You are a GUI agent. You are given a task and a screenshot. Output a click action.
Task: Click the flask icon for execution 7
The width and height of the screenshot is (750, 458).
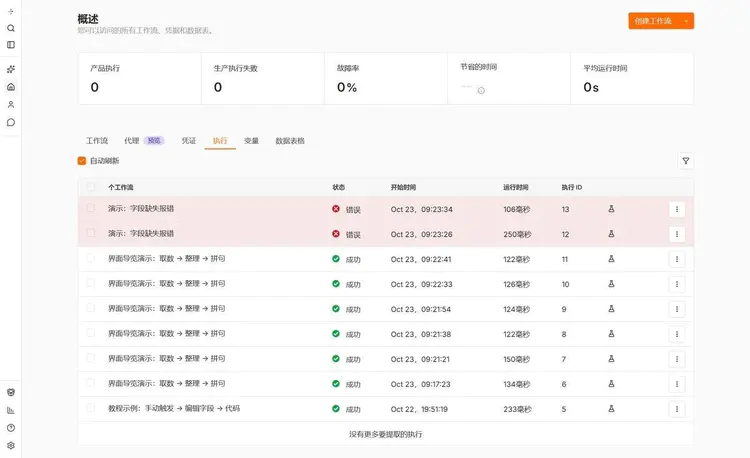[x=611, y=359]
